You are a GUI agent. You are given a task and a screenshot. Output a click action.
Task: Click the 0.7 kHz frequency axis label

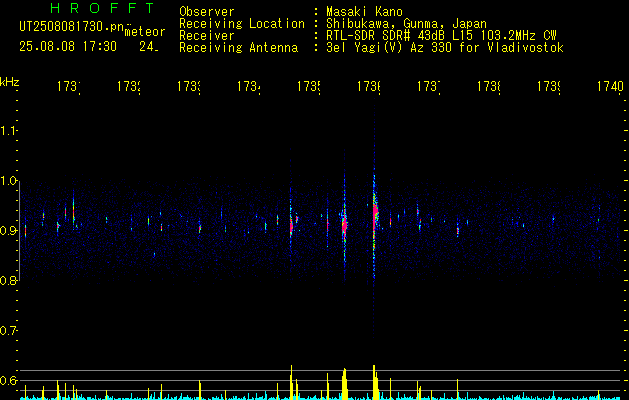8,330
